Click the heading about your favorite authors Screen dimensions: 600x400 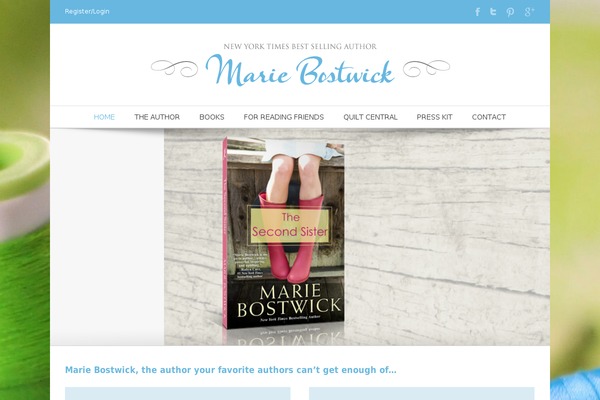231,370
